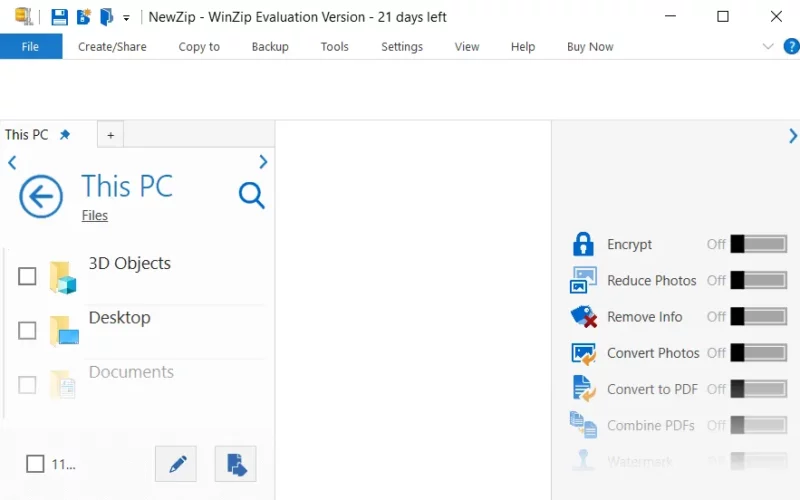Add a new tab with the plus button

point(111,135)
